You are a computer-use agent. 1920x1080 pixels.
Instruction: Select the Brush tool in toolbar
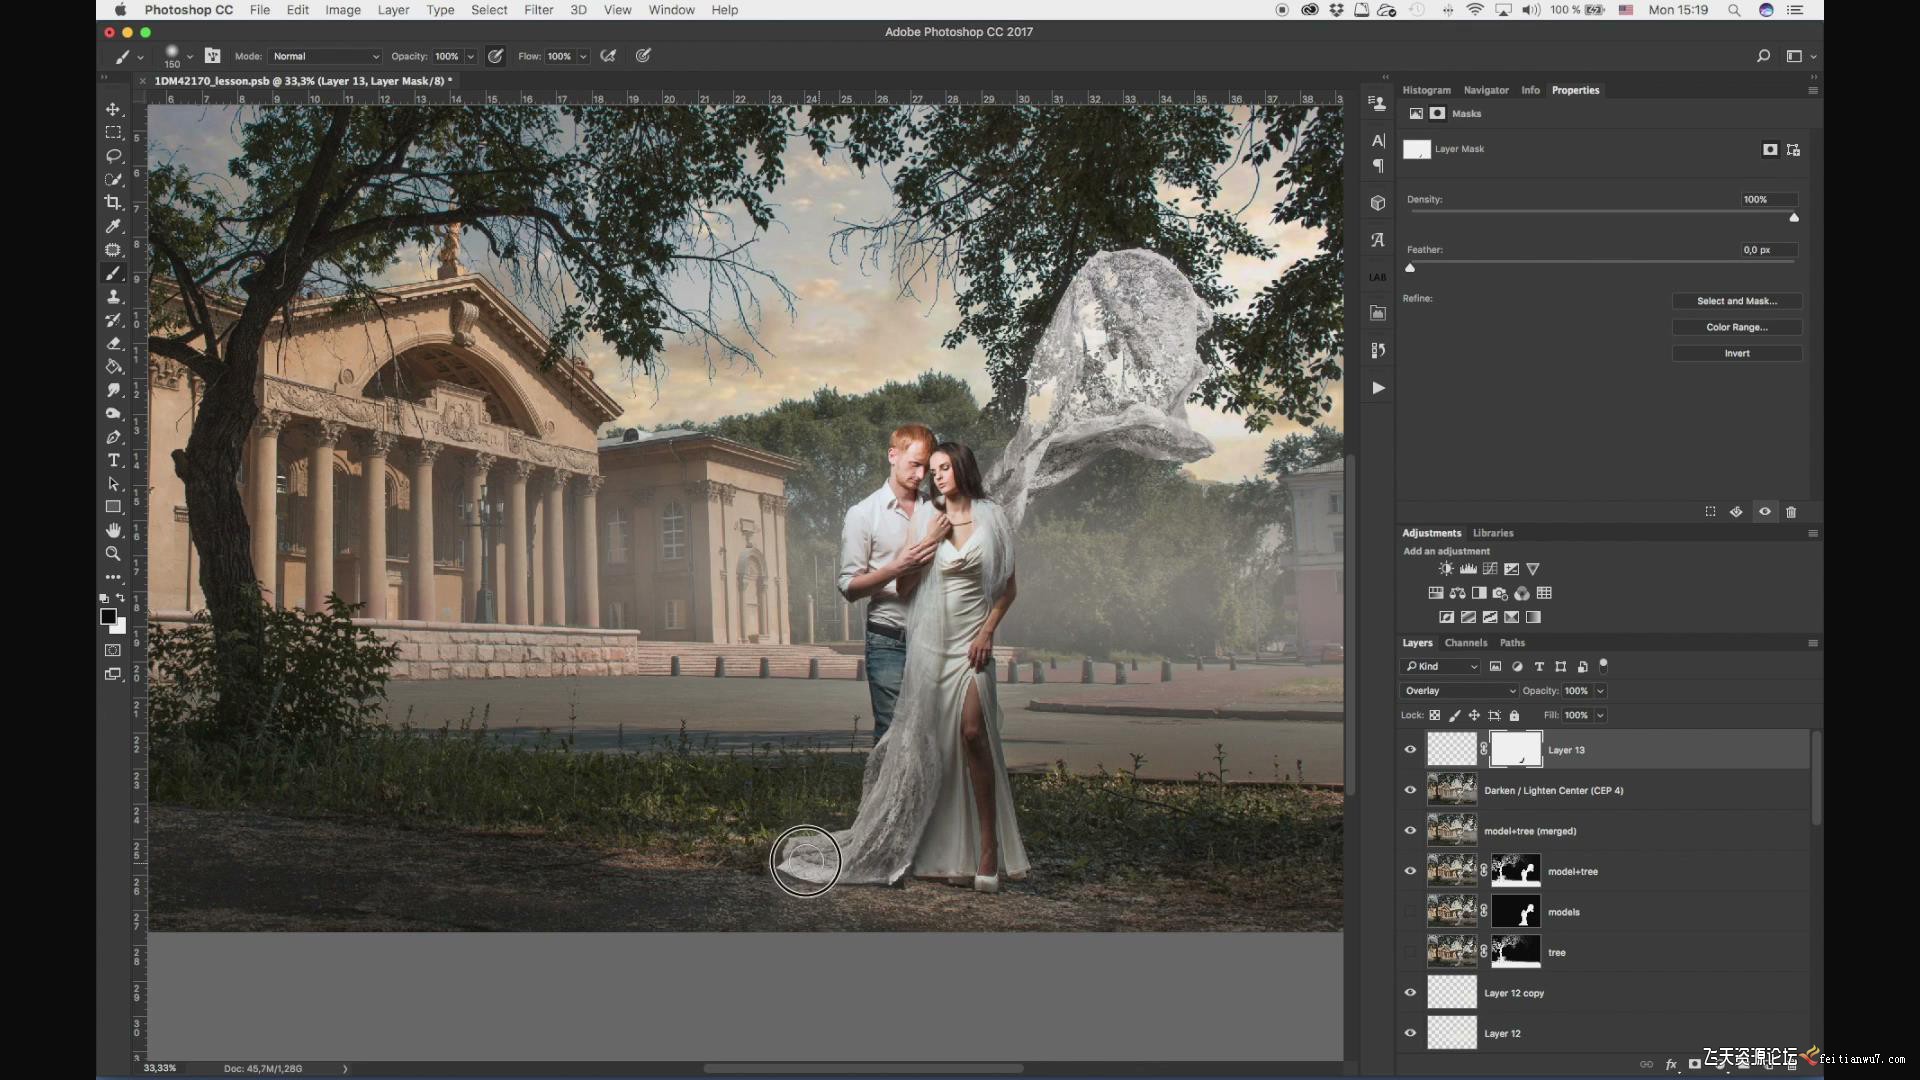coord(113,273)
